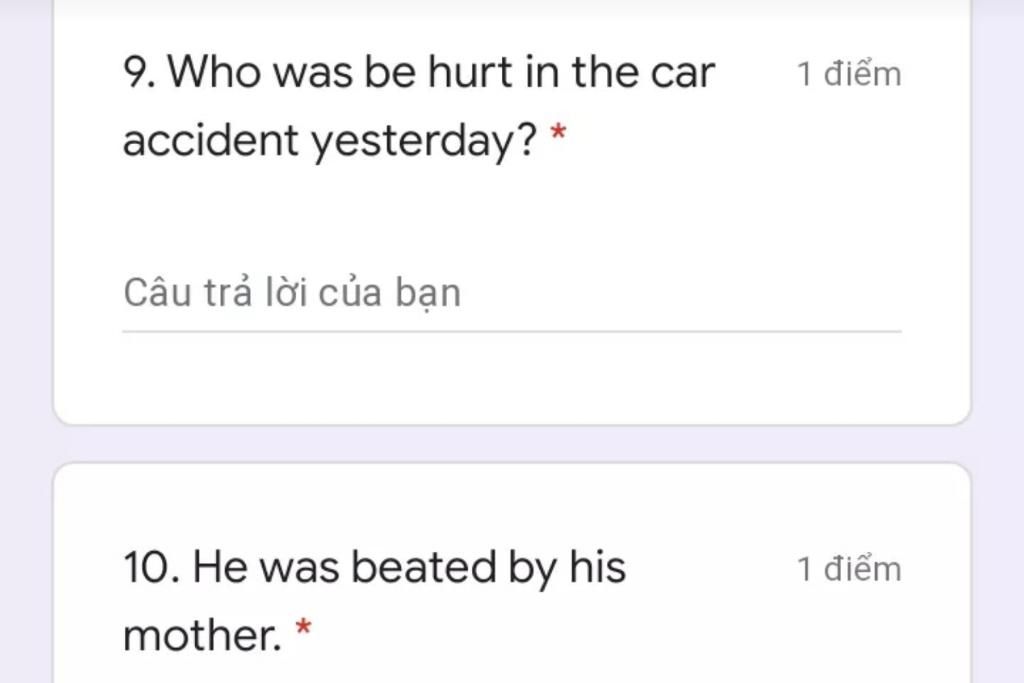Image resolution: width=1024 pixels, height=683 pixels.
Task: Click the word "bạn" in the answer placeholder
Action: (428, 294)
